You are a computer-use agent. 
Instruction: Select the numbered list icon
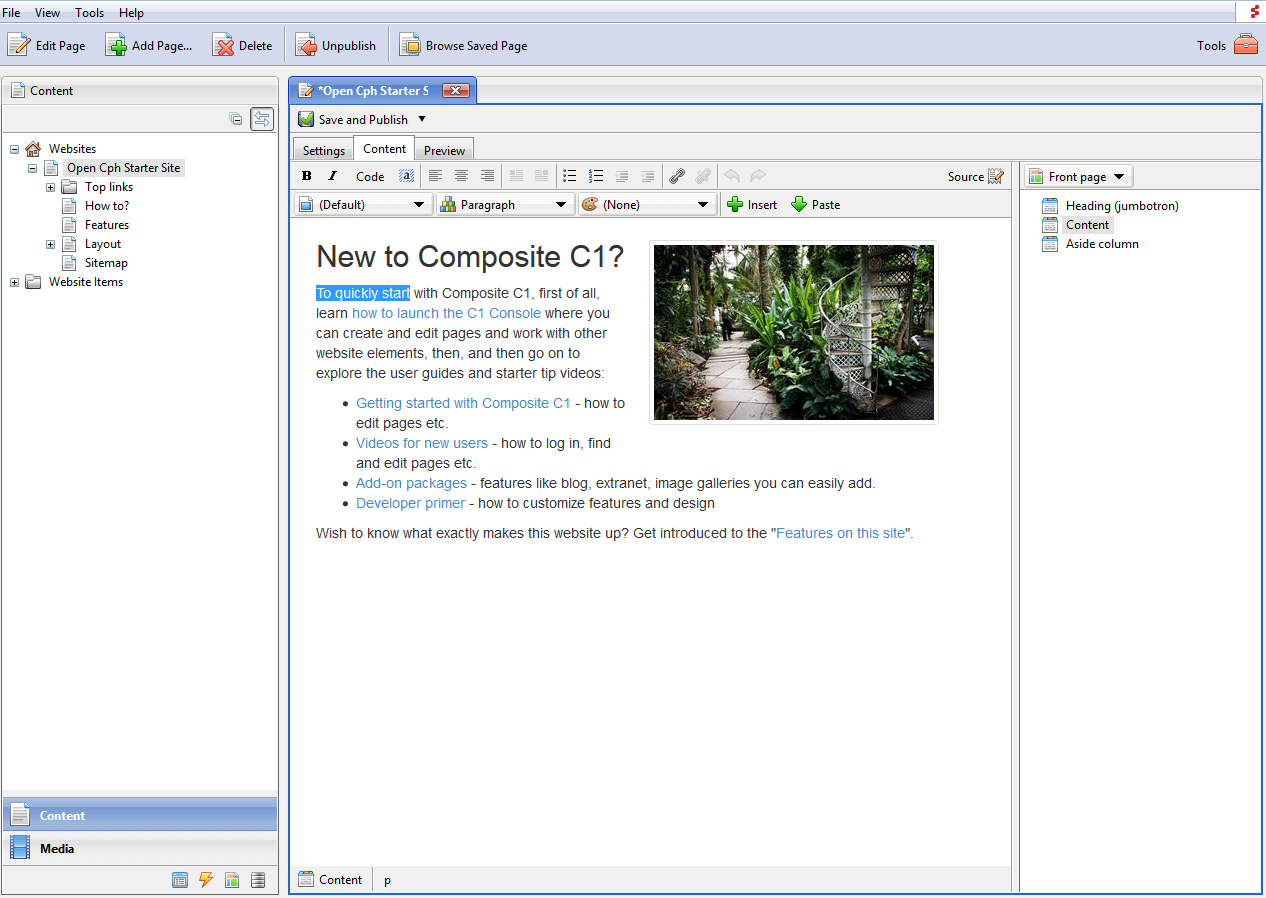click(595, 175)
